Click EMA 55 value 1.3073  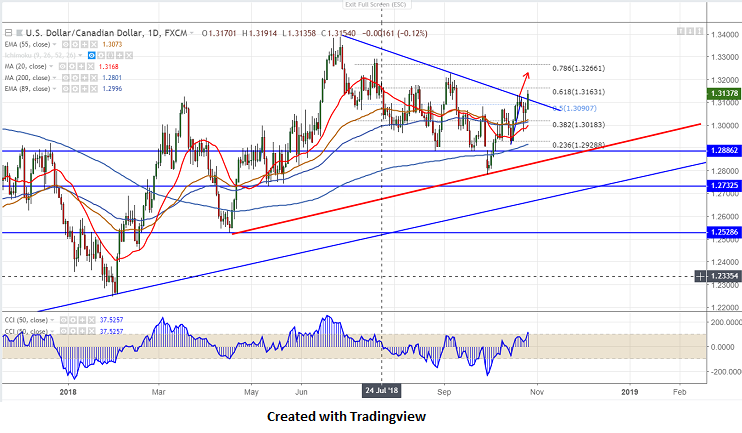(x=112, y=44)
